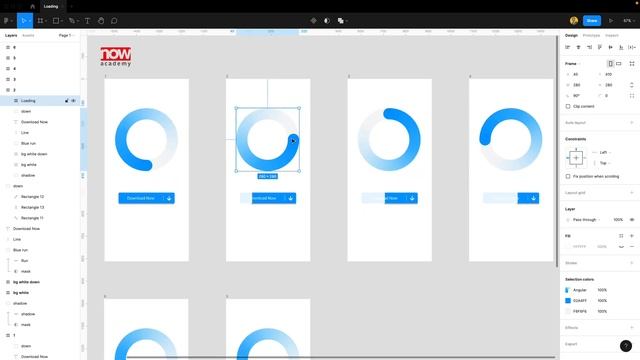Image resolution: width=640 pixels, height=360 pixels.
Task: Open the Page 1 dropdown
Action: click(x=67, y=36)
